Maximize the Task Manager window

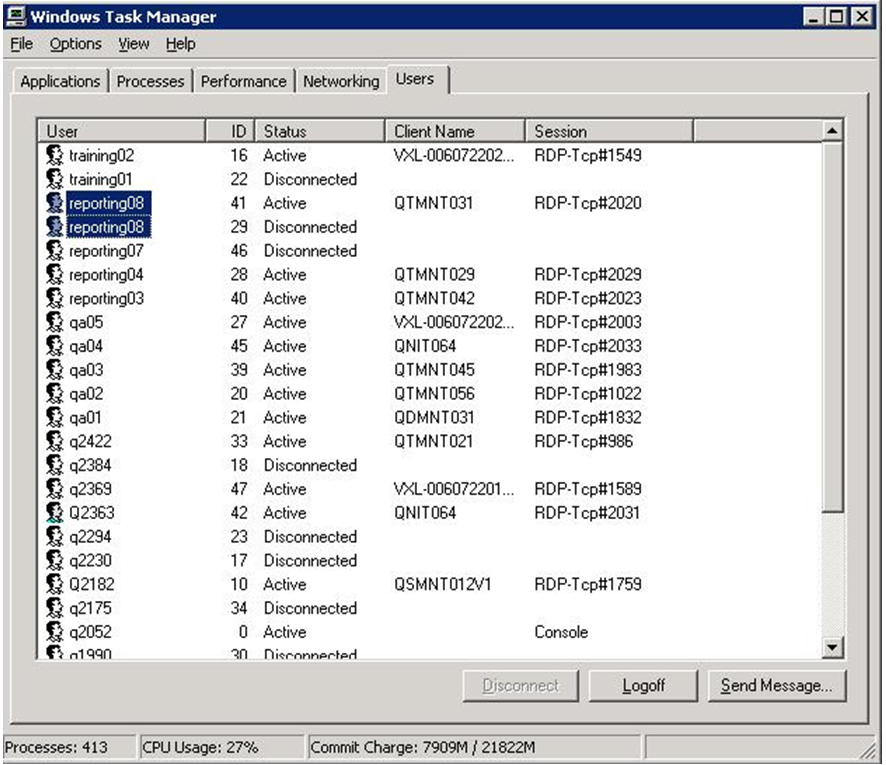(x=837, y=16)
